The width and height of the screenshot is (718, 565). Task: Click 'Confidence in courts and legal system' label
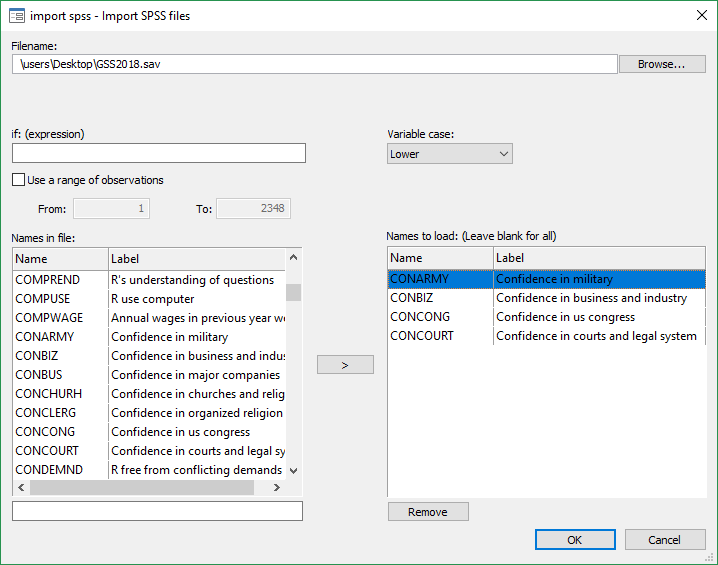tap(596, 336)
